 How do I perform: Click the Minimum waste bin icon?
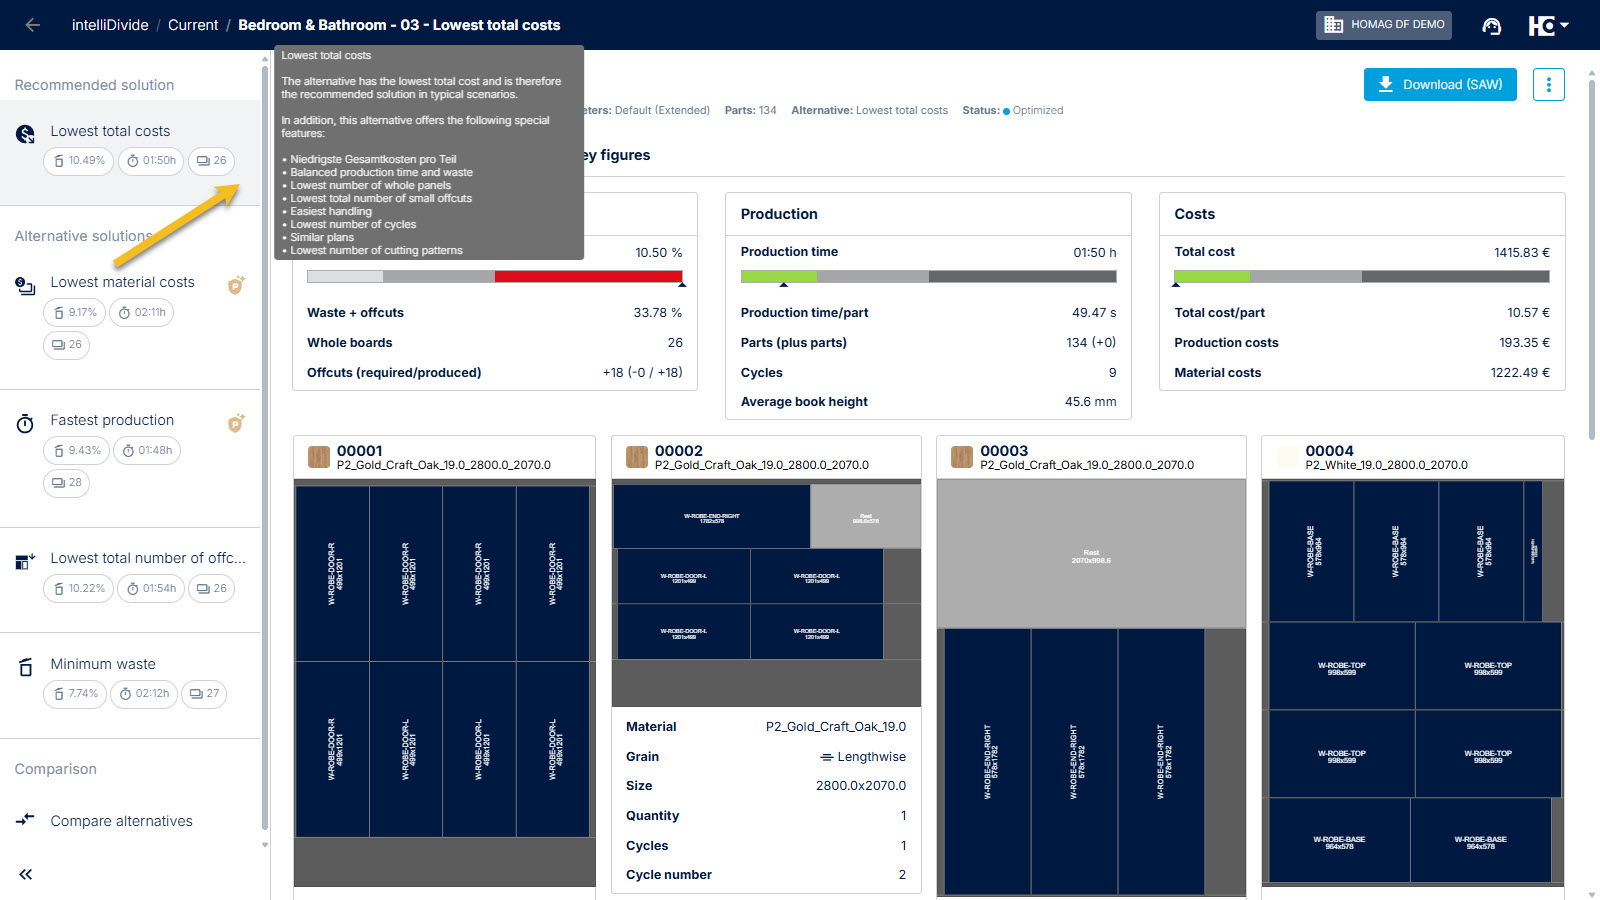tap(26, 667)
